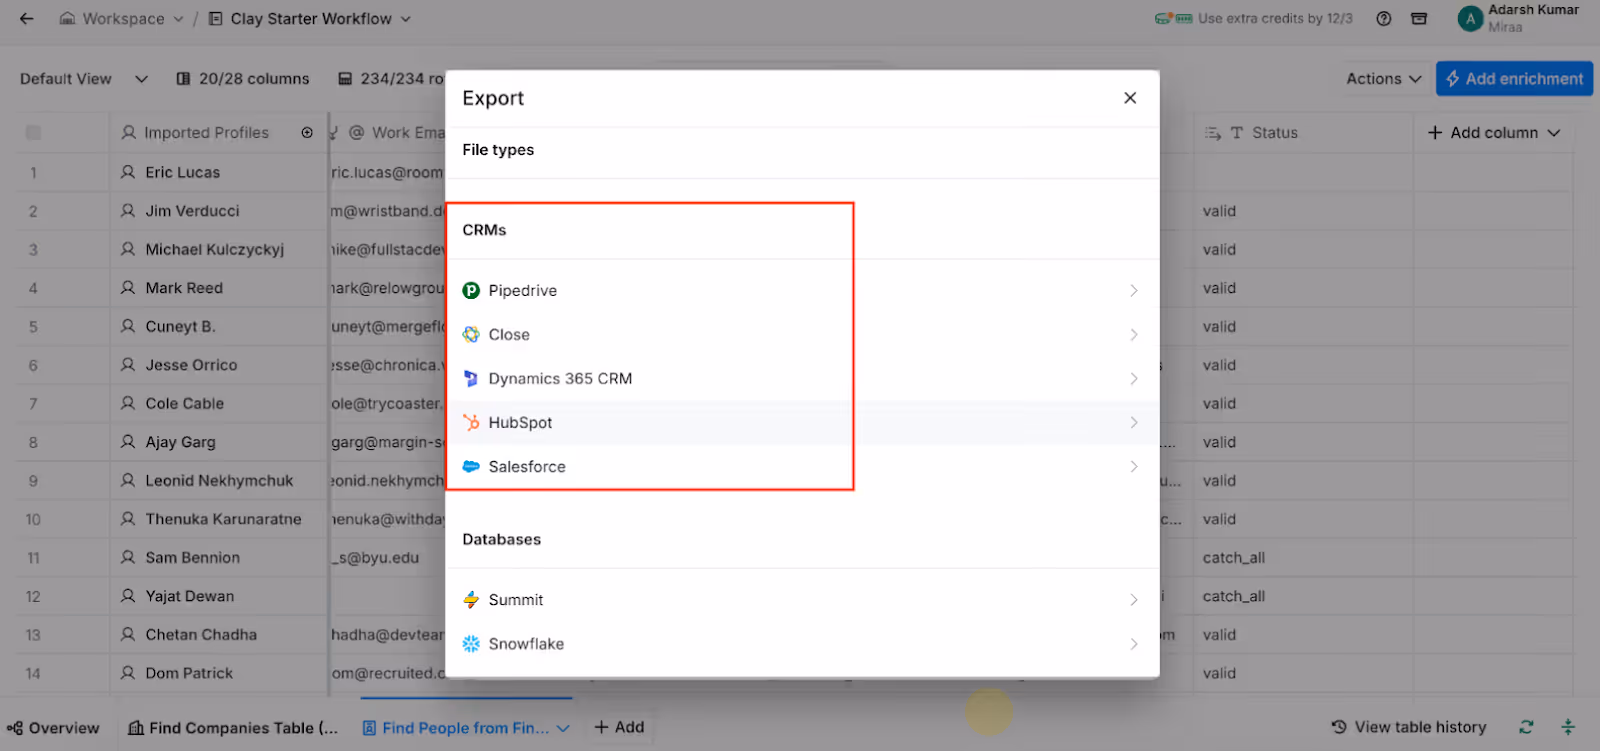
Task: Expand HubSpot export chevron arrow
Action: click(1134, 423)
